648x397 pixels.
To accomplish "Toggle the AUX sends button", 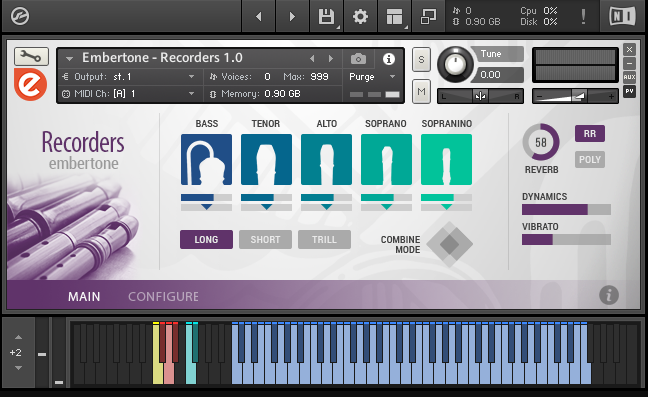I will tap(629, 77).
